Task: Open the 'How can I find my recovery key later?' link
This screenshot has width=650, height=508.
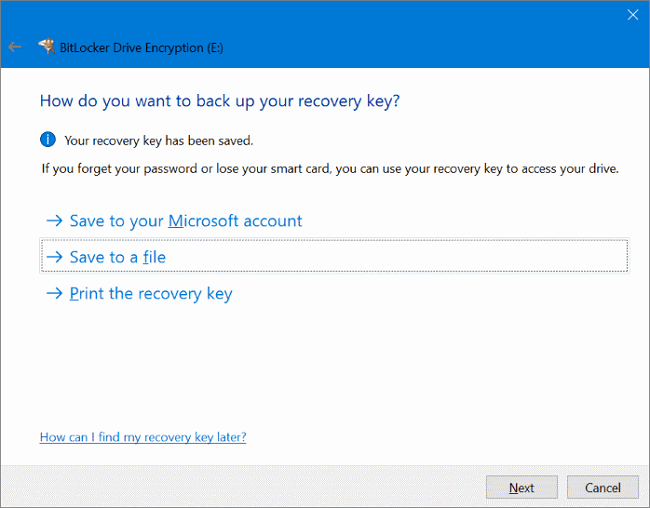Action: pyautogui.click(x=142, y=437)
